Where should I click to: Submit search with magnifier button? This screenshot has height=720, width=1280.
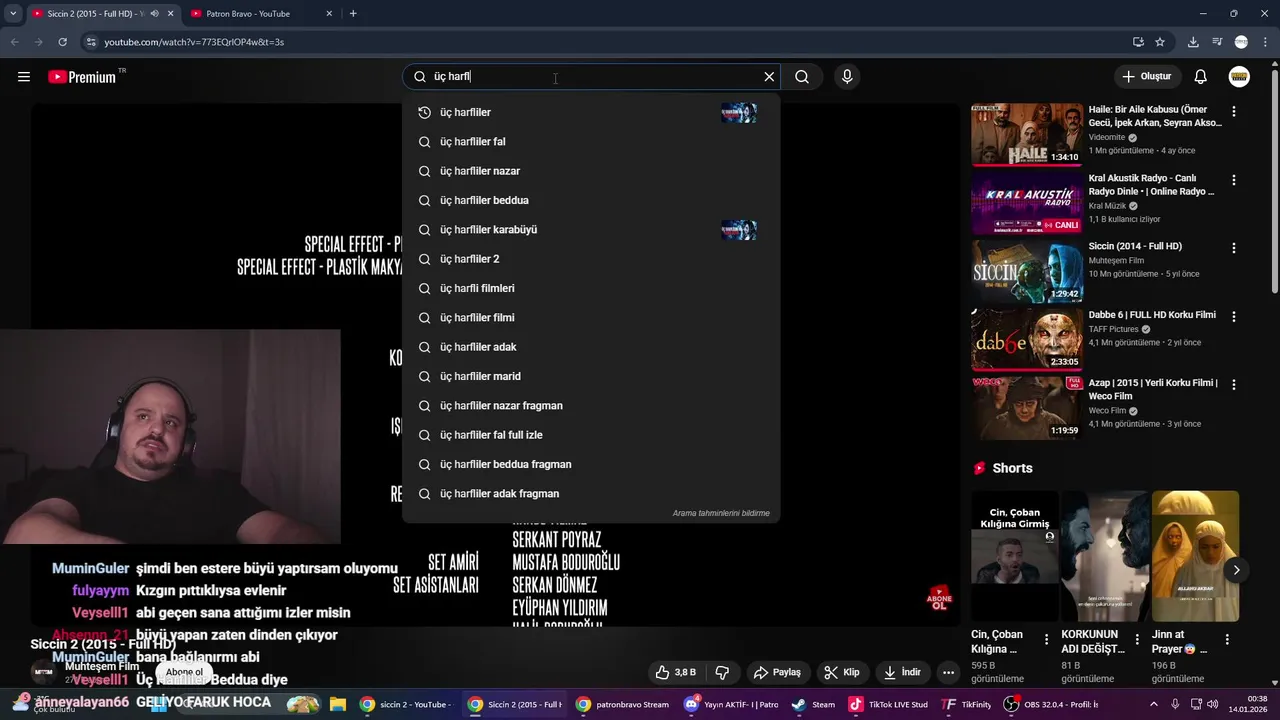pyautogui.click(x=802, y=77)
